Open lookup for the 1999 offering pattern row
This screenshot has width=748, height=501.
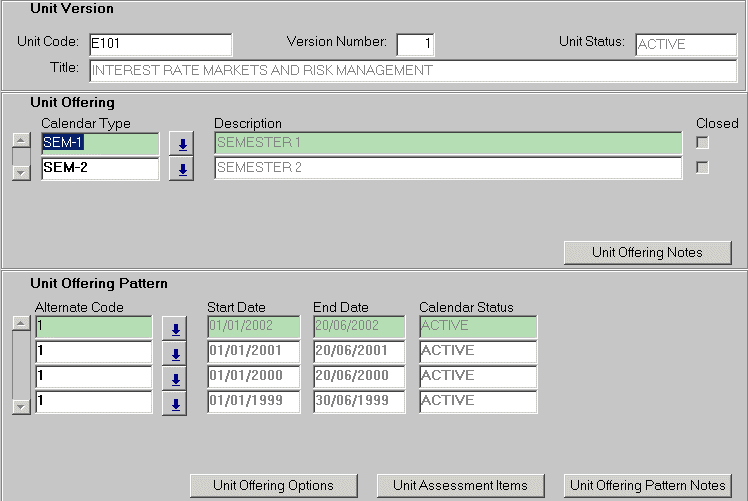175,404
